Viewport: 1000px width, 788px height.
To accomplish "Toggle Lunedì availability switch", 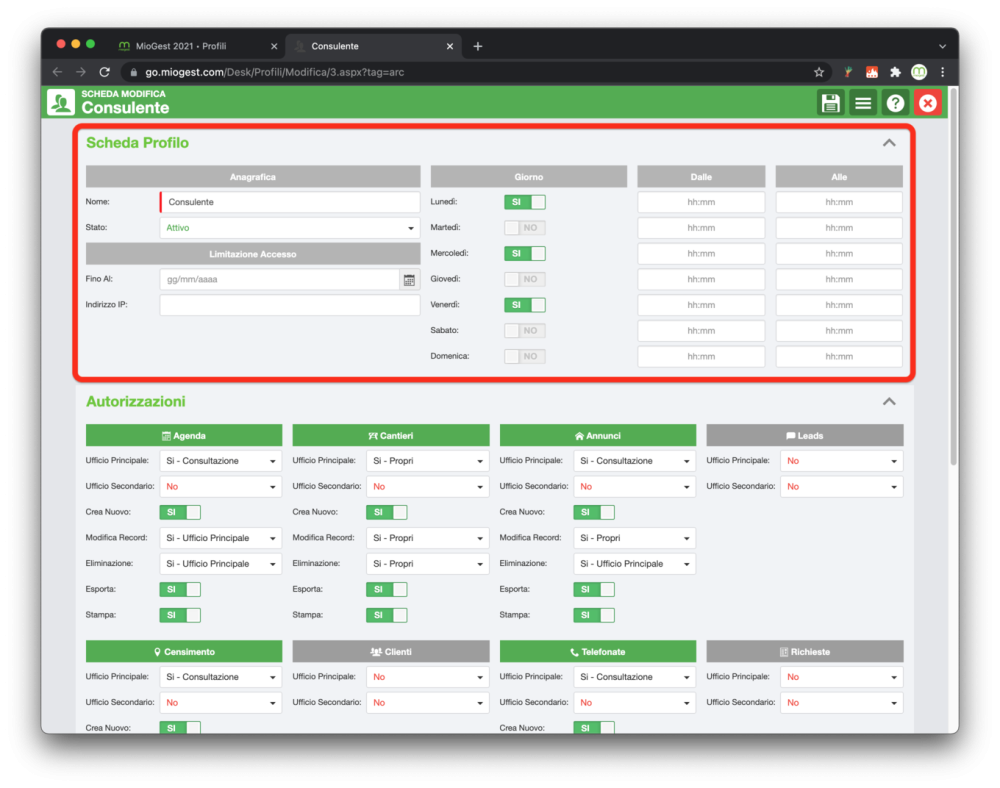I will 525,202.
